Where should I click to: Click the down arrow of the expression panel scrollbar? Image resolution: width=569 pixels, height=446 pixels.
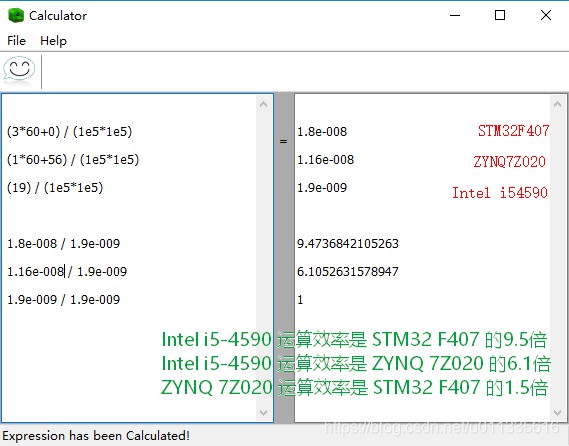click(264, 413)
